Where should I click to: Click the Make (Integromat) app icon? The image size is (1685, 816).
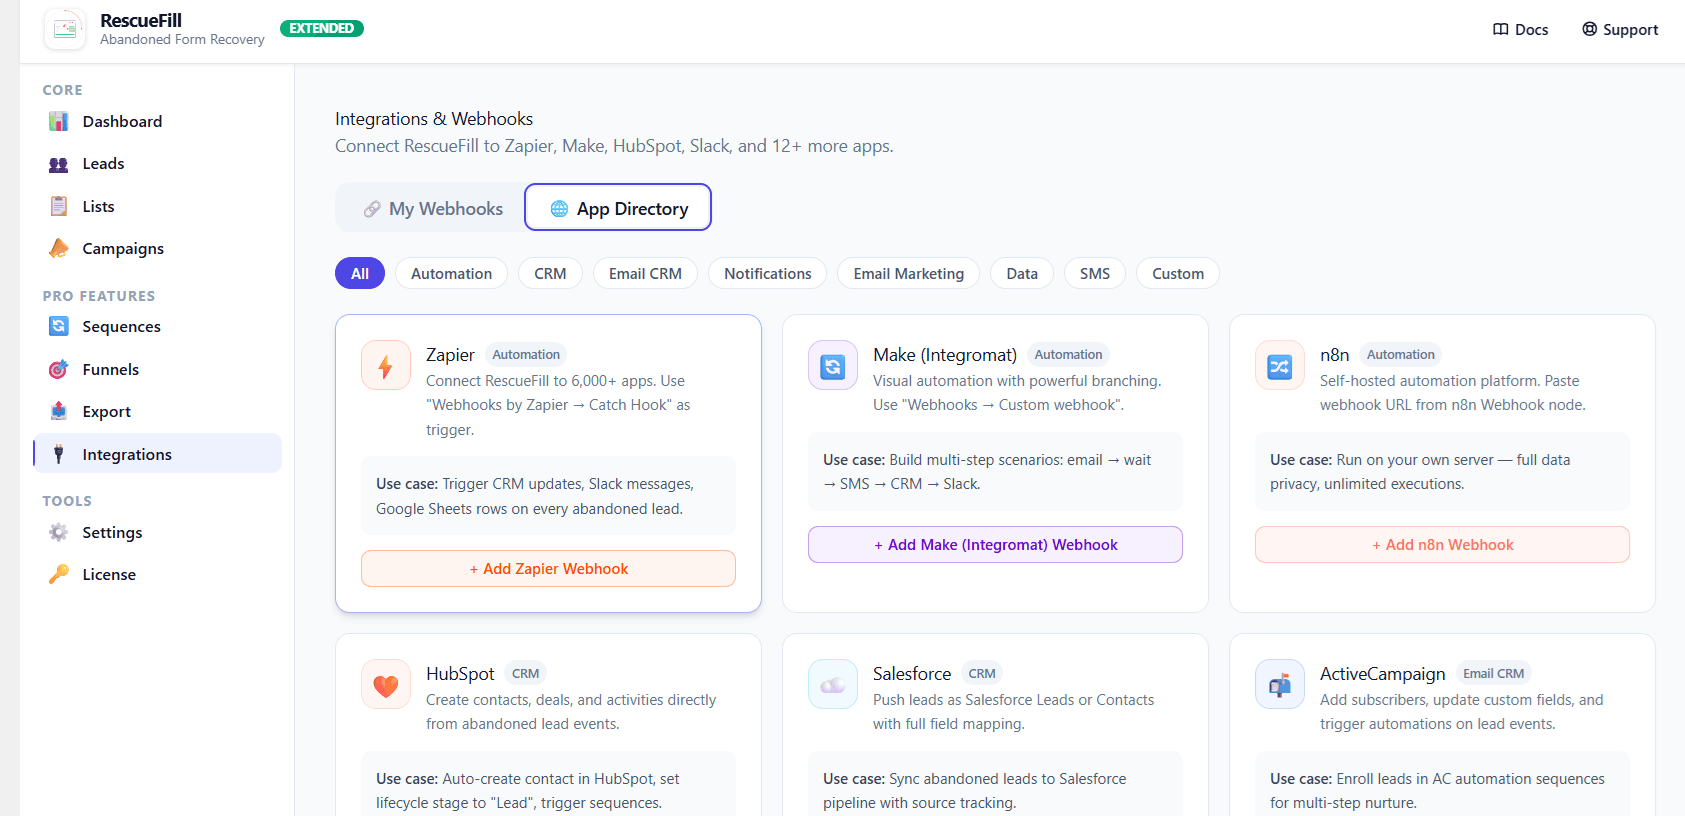(833, 365)
